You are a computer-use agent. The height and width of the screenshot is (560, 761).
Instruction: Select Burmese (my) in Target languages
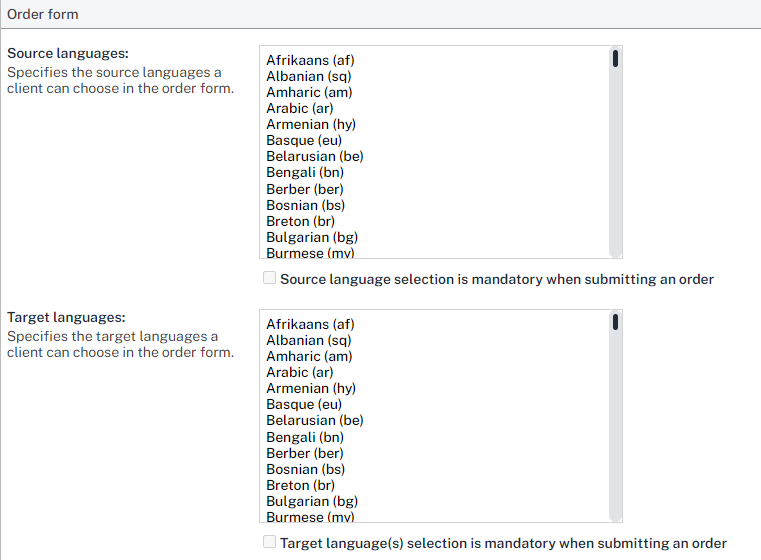pyautogui.click(x=310, y=516)
